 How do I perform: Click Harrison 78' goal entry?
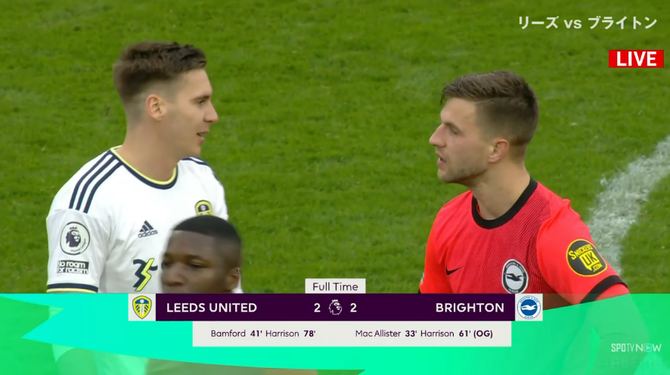pos(290,334)
